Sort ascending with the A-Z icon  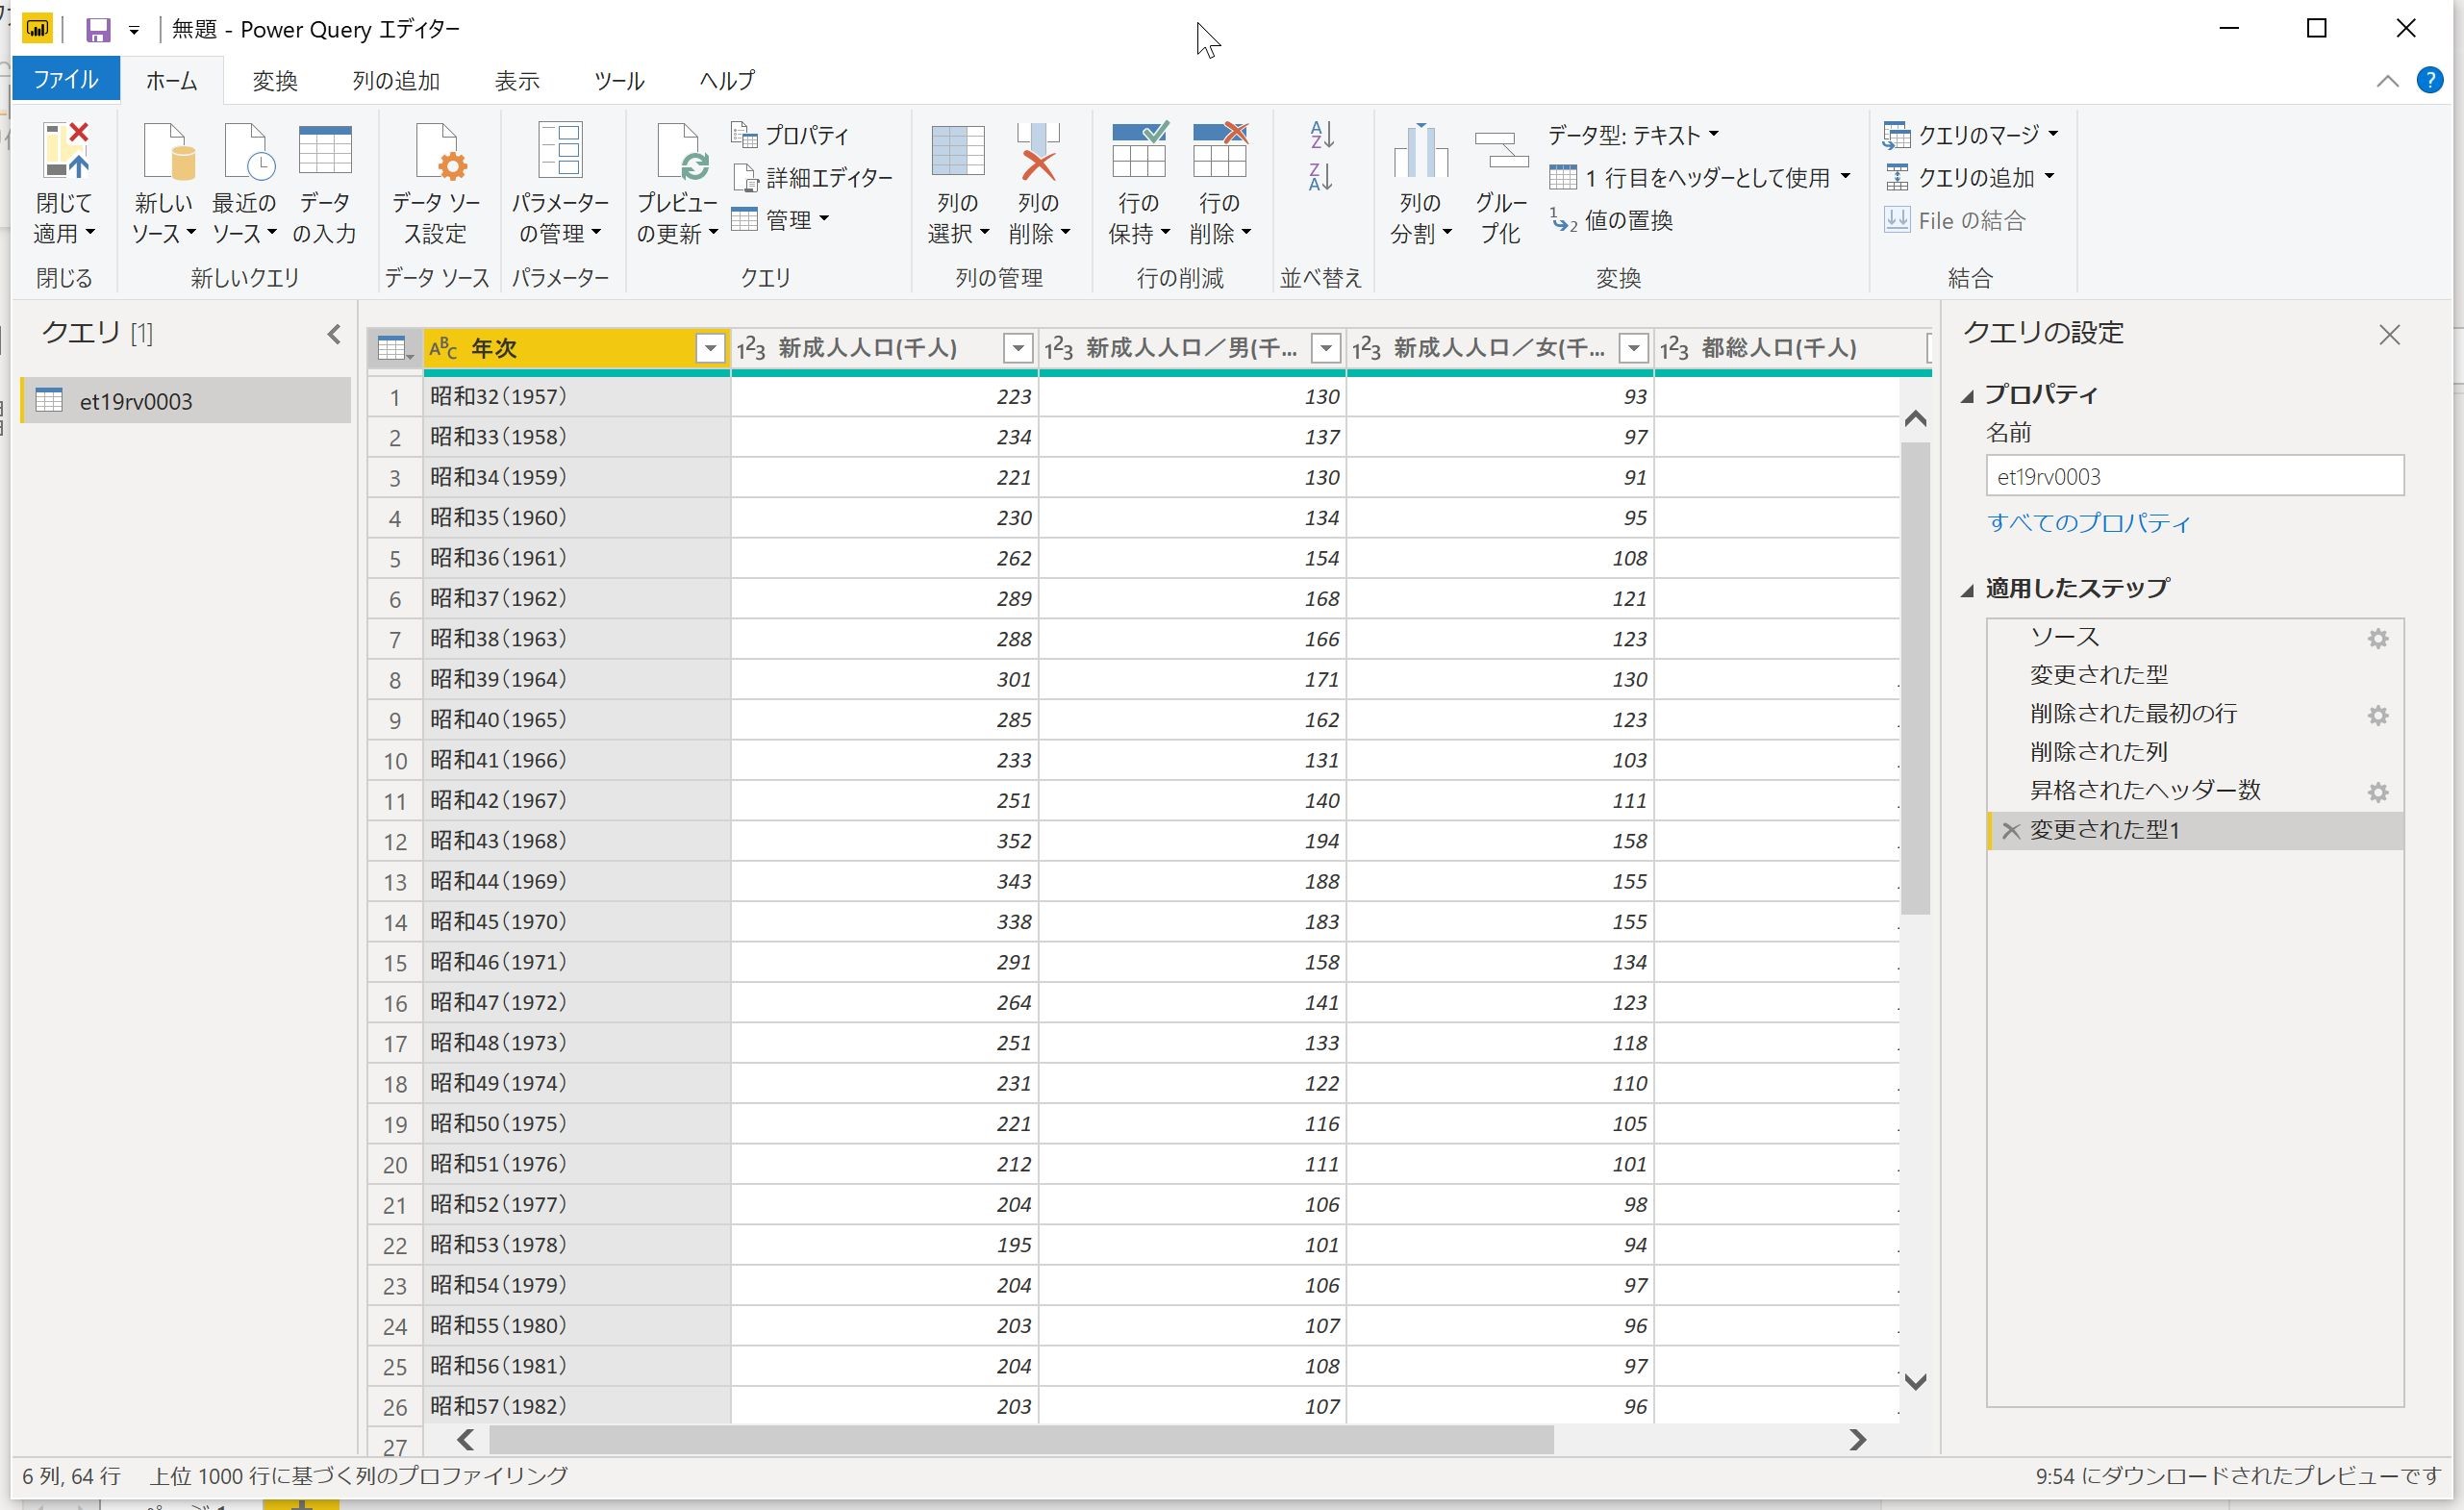(x=1321, y=134)
